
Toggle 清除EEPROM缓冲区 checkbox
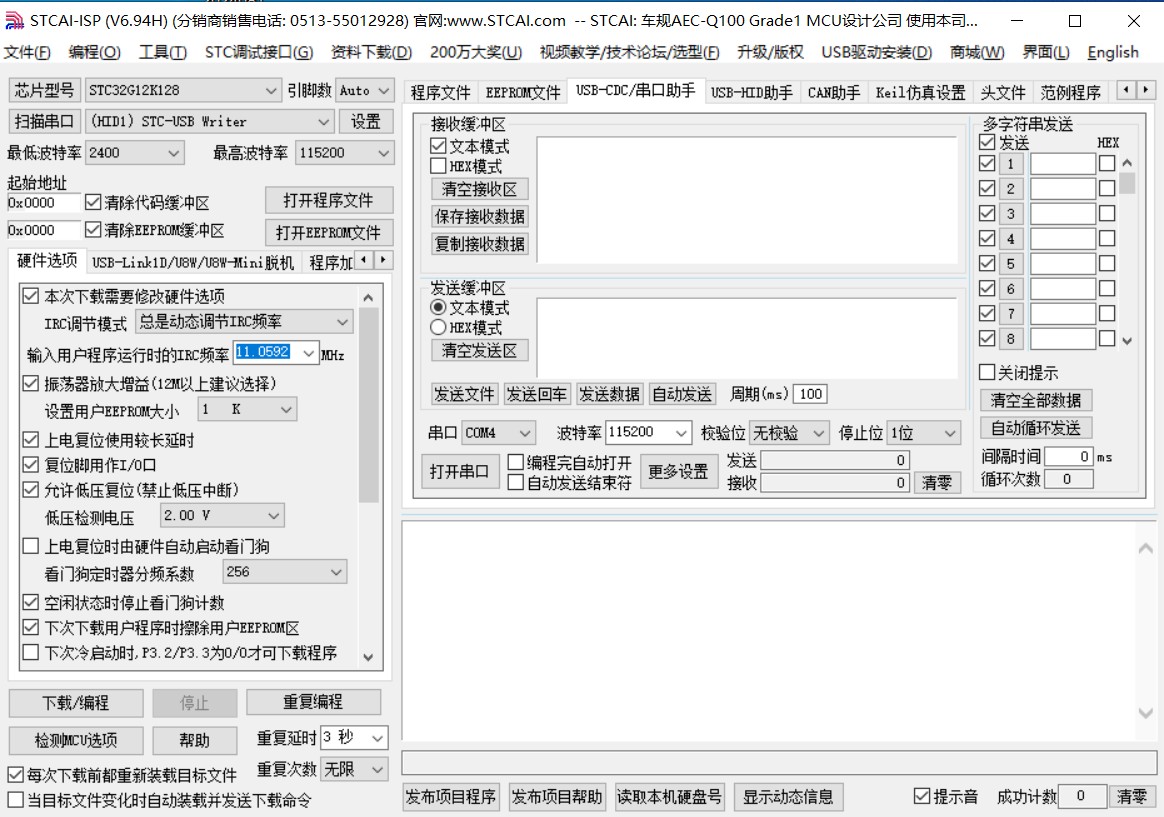point(93,230)
